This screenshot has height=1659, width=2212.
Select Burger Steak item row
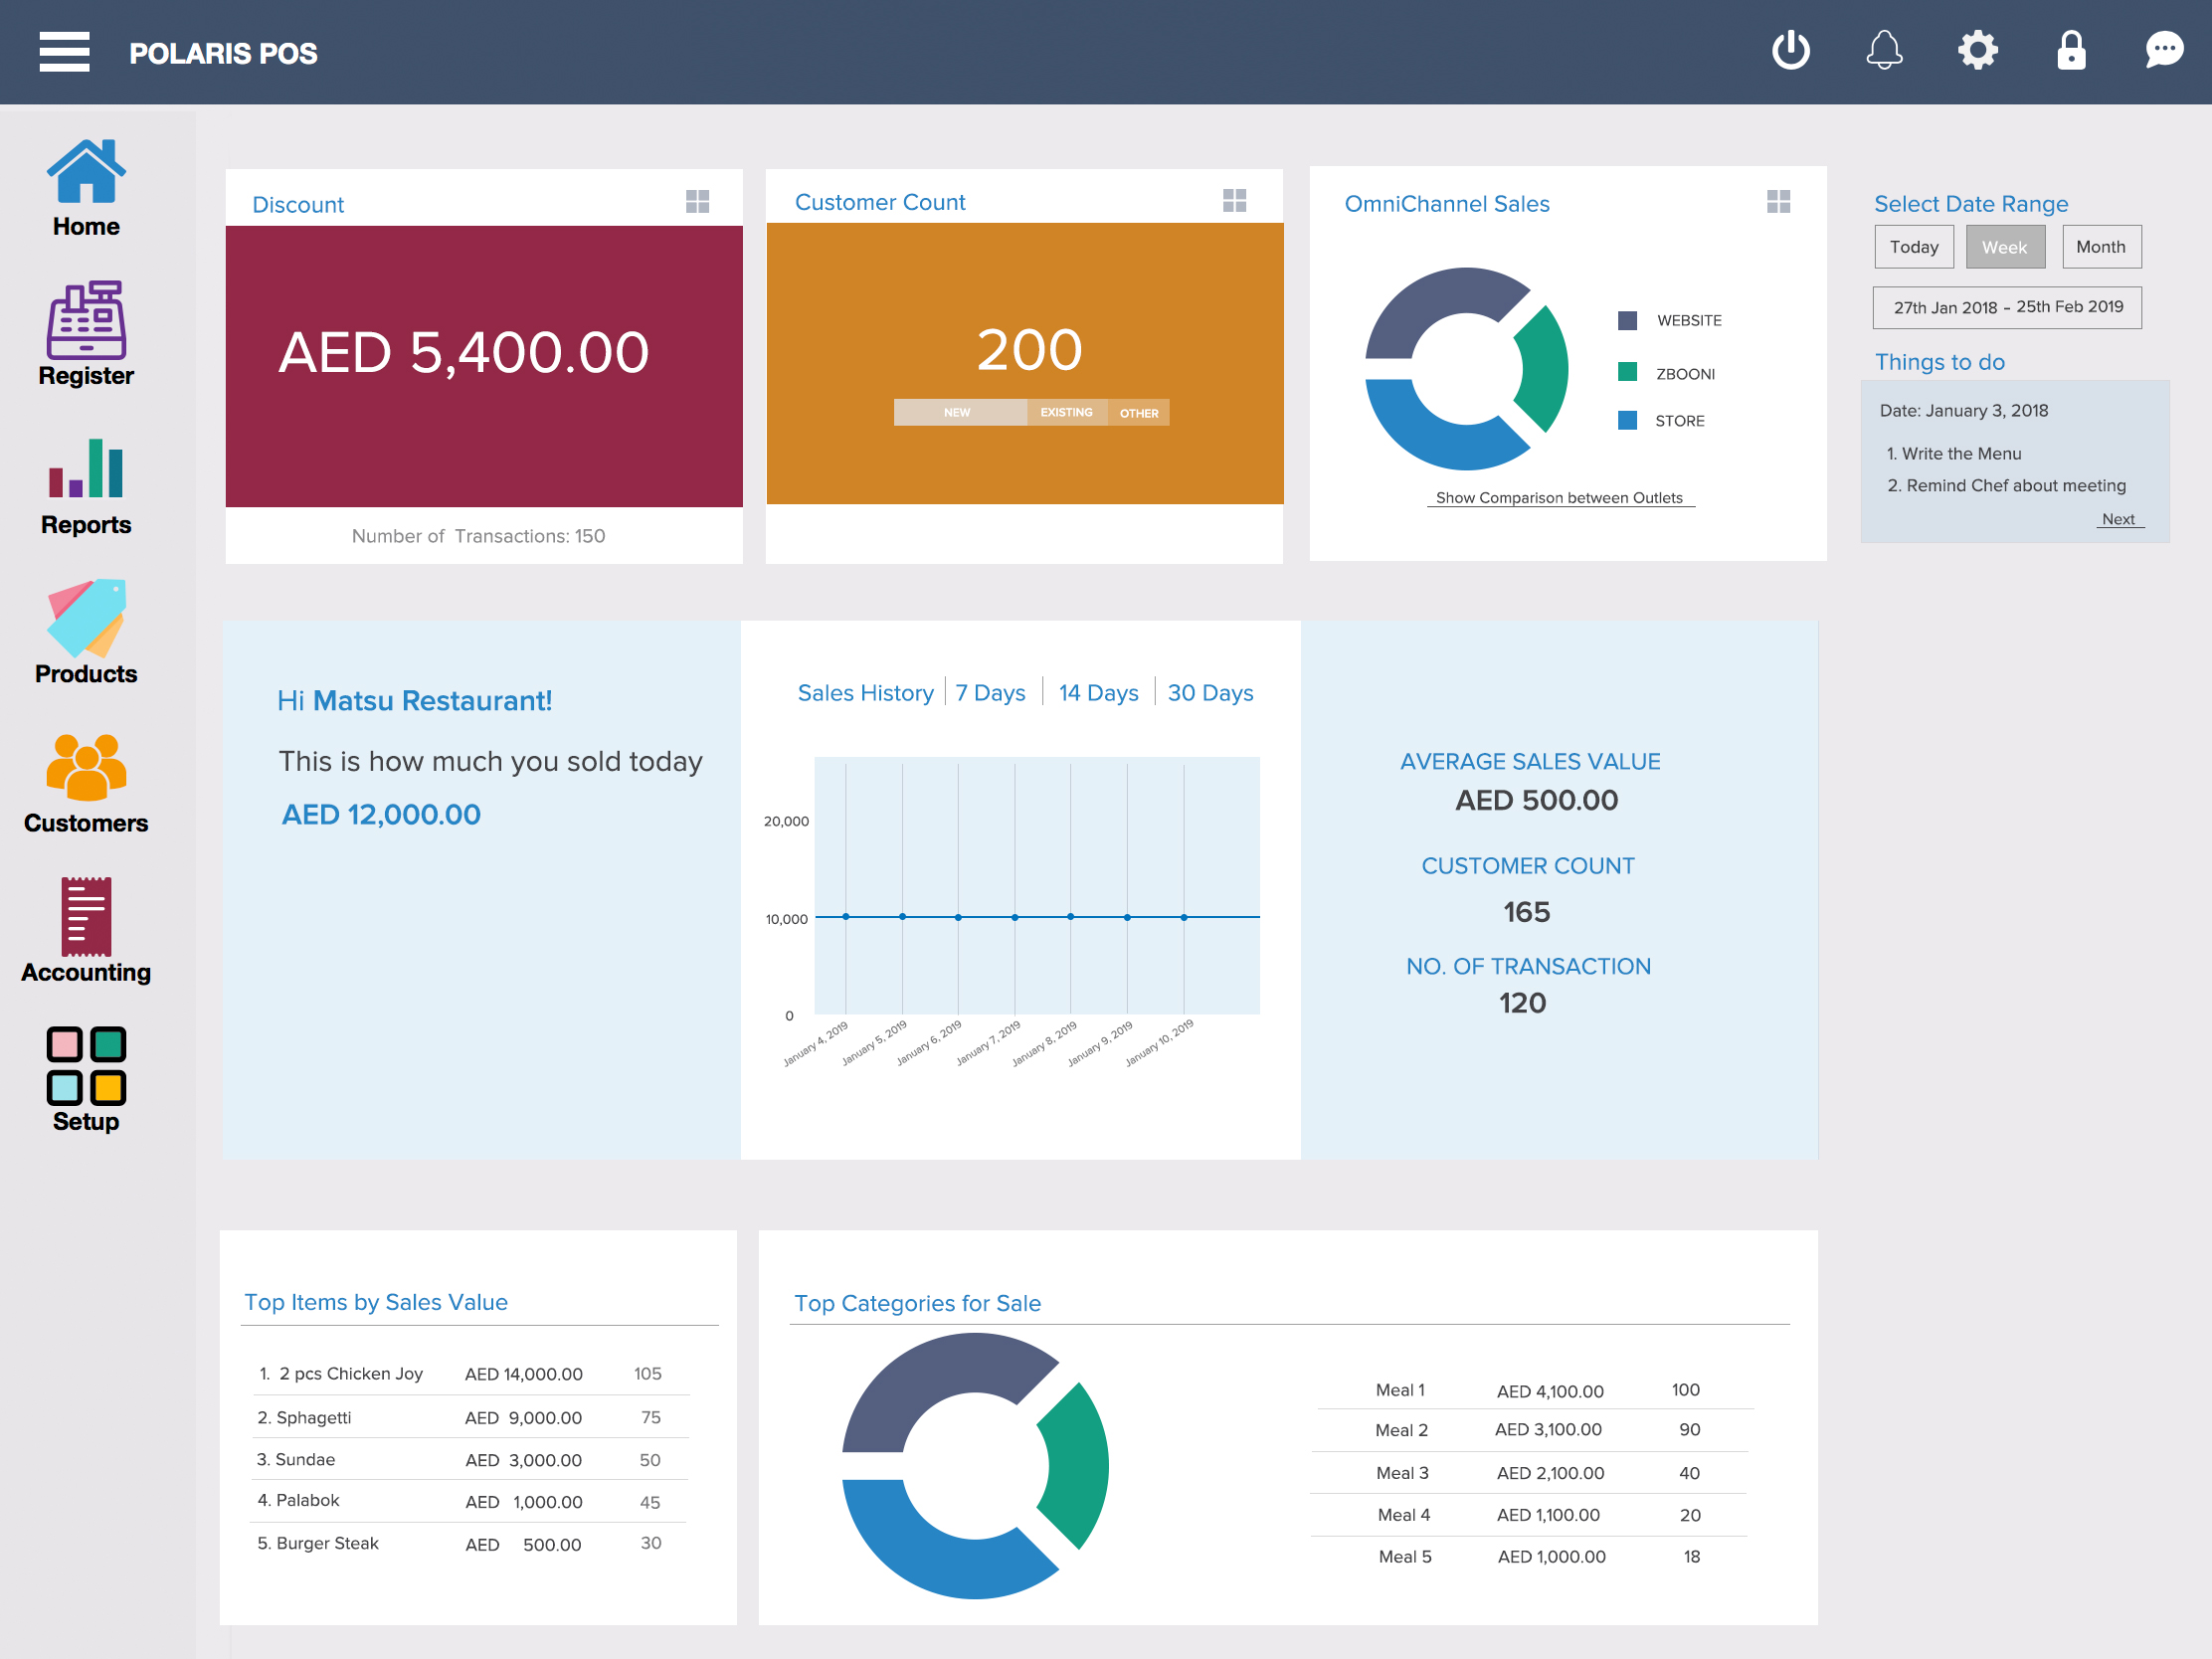tap(468, 1543)
